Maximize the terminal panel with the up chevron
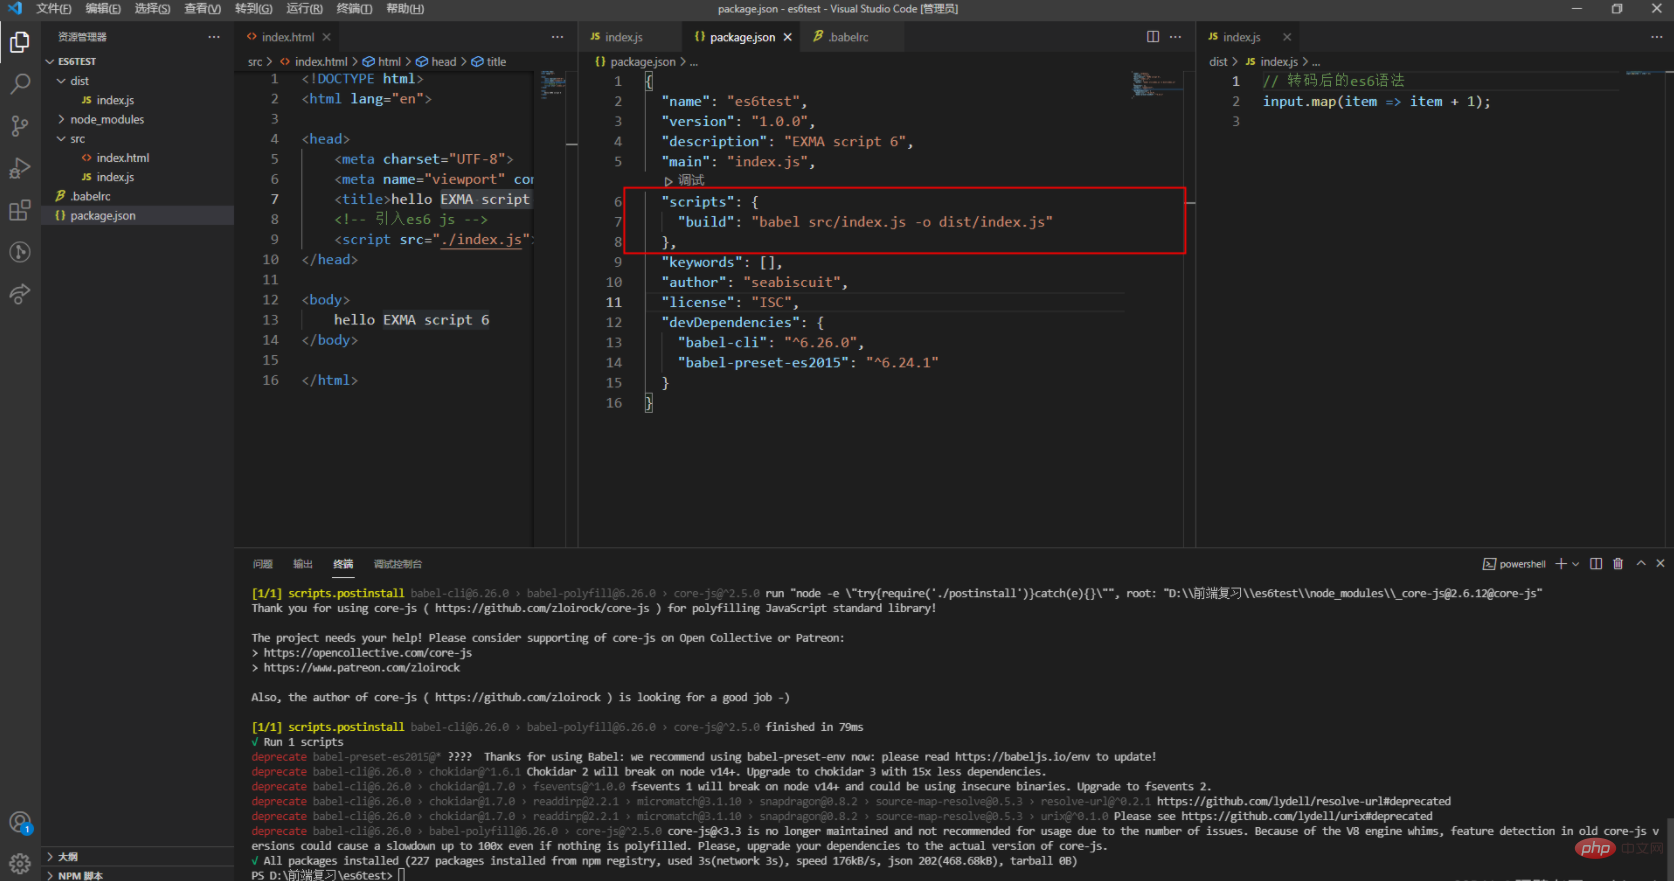Image resolution: width=1674 pixels, height=881 pixels. pos(1641,564)
